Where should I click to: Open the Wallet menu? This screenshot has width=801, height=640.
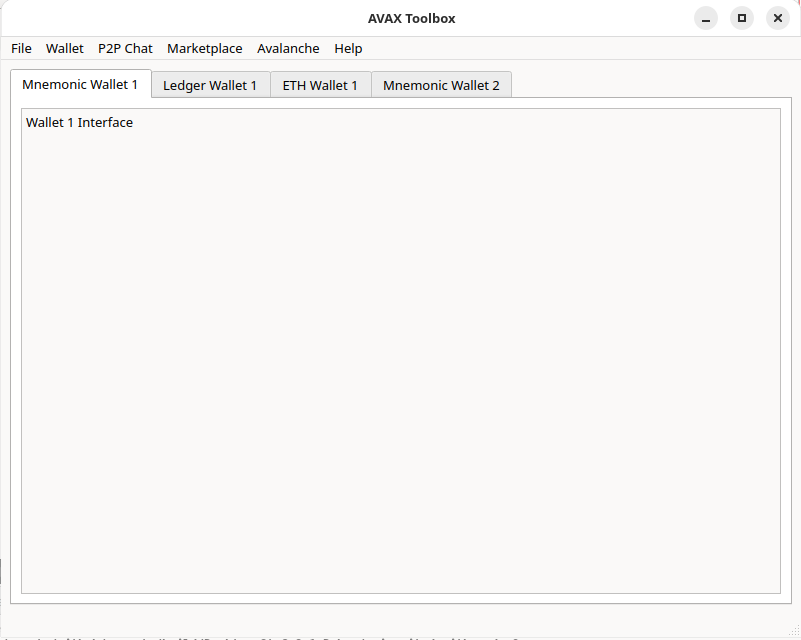64,49
